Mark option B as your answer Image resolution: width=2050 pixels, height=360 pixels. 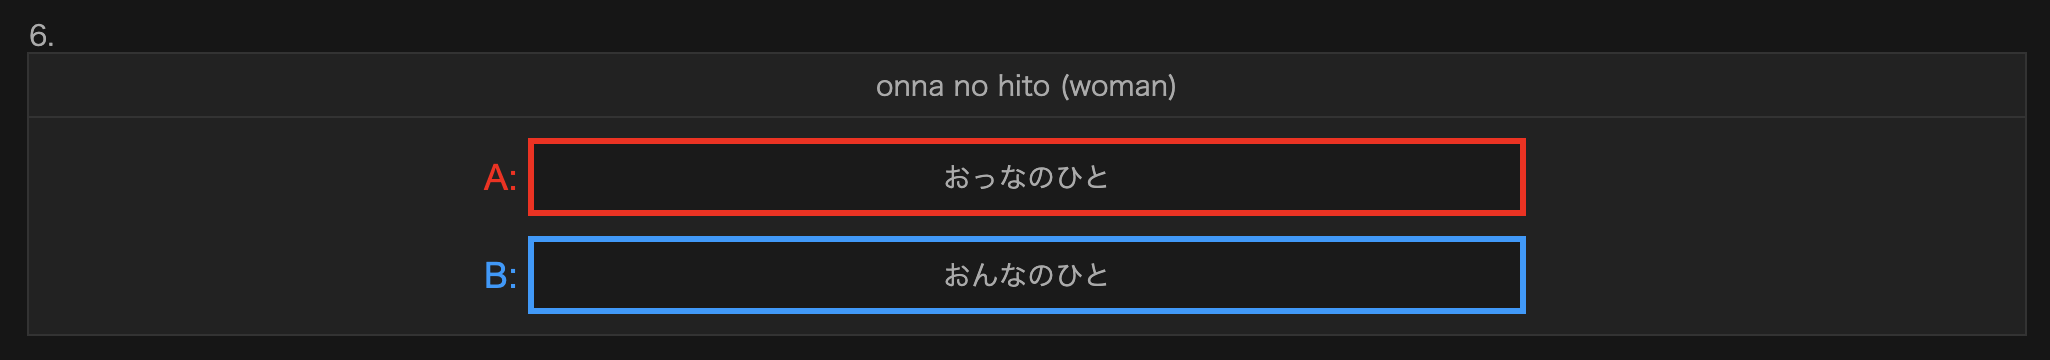[1026, 275]
